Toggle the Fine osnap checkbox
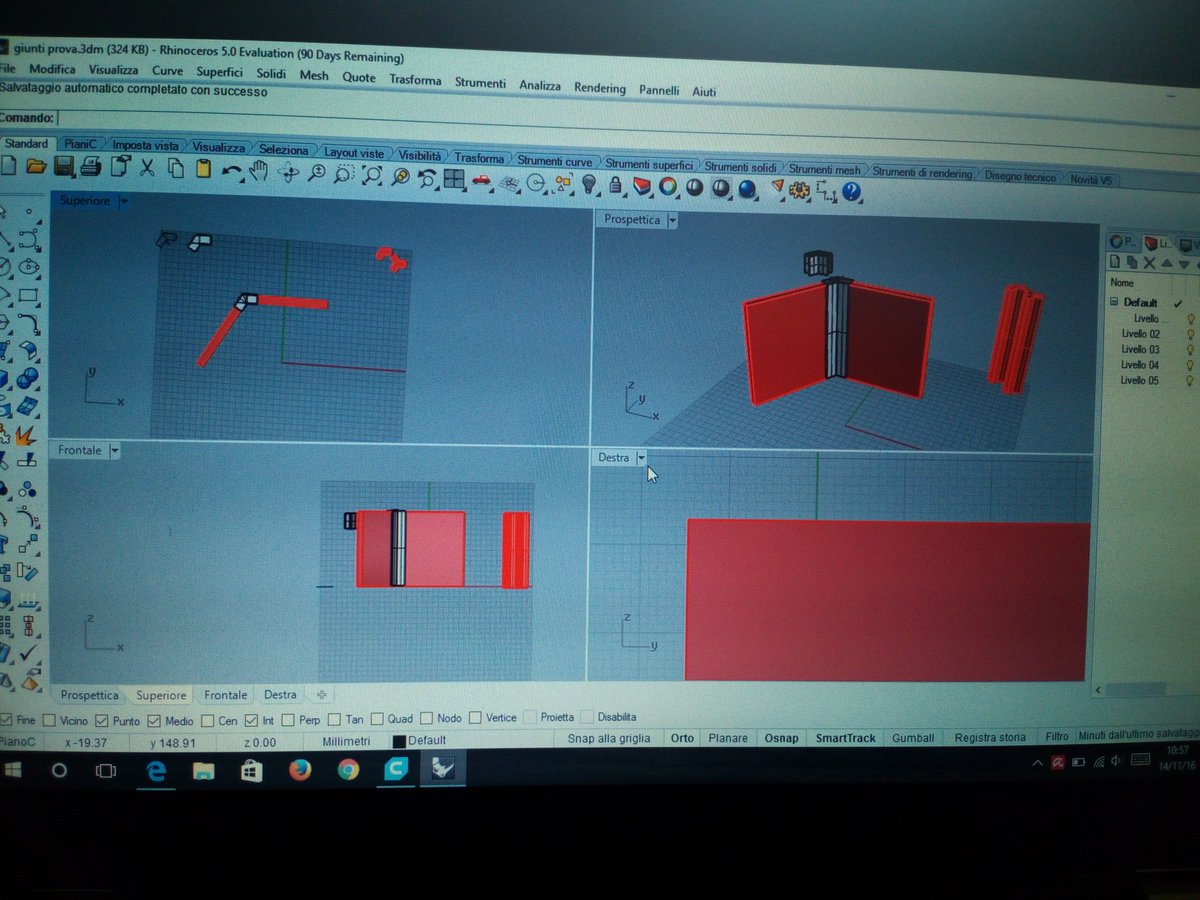Image resolution: width=1200 pixels, height=900 pixels. [7, 720]
